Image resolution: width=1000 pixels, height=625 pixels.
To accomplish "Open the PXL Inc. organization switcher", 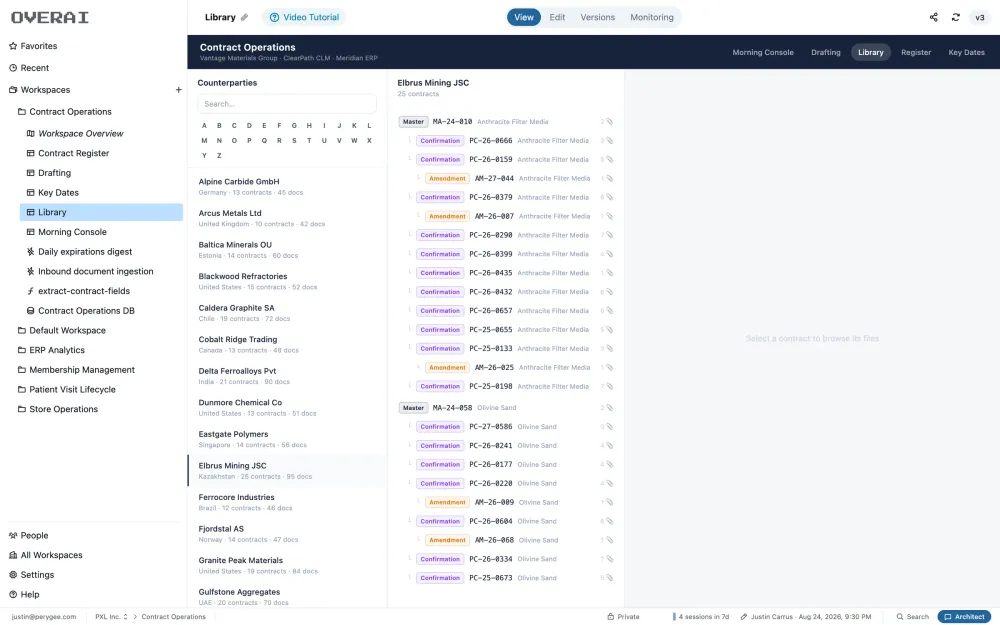I will tap(111, 617).
